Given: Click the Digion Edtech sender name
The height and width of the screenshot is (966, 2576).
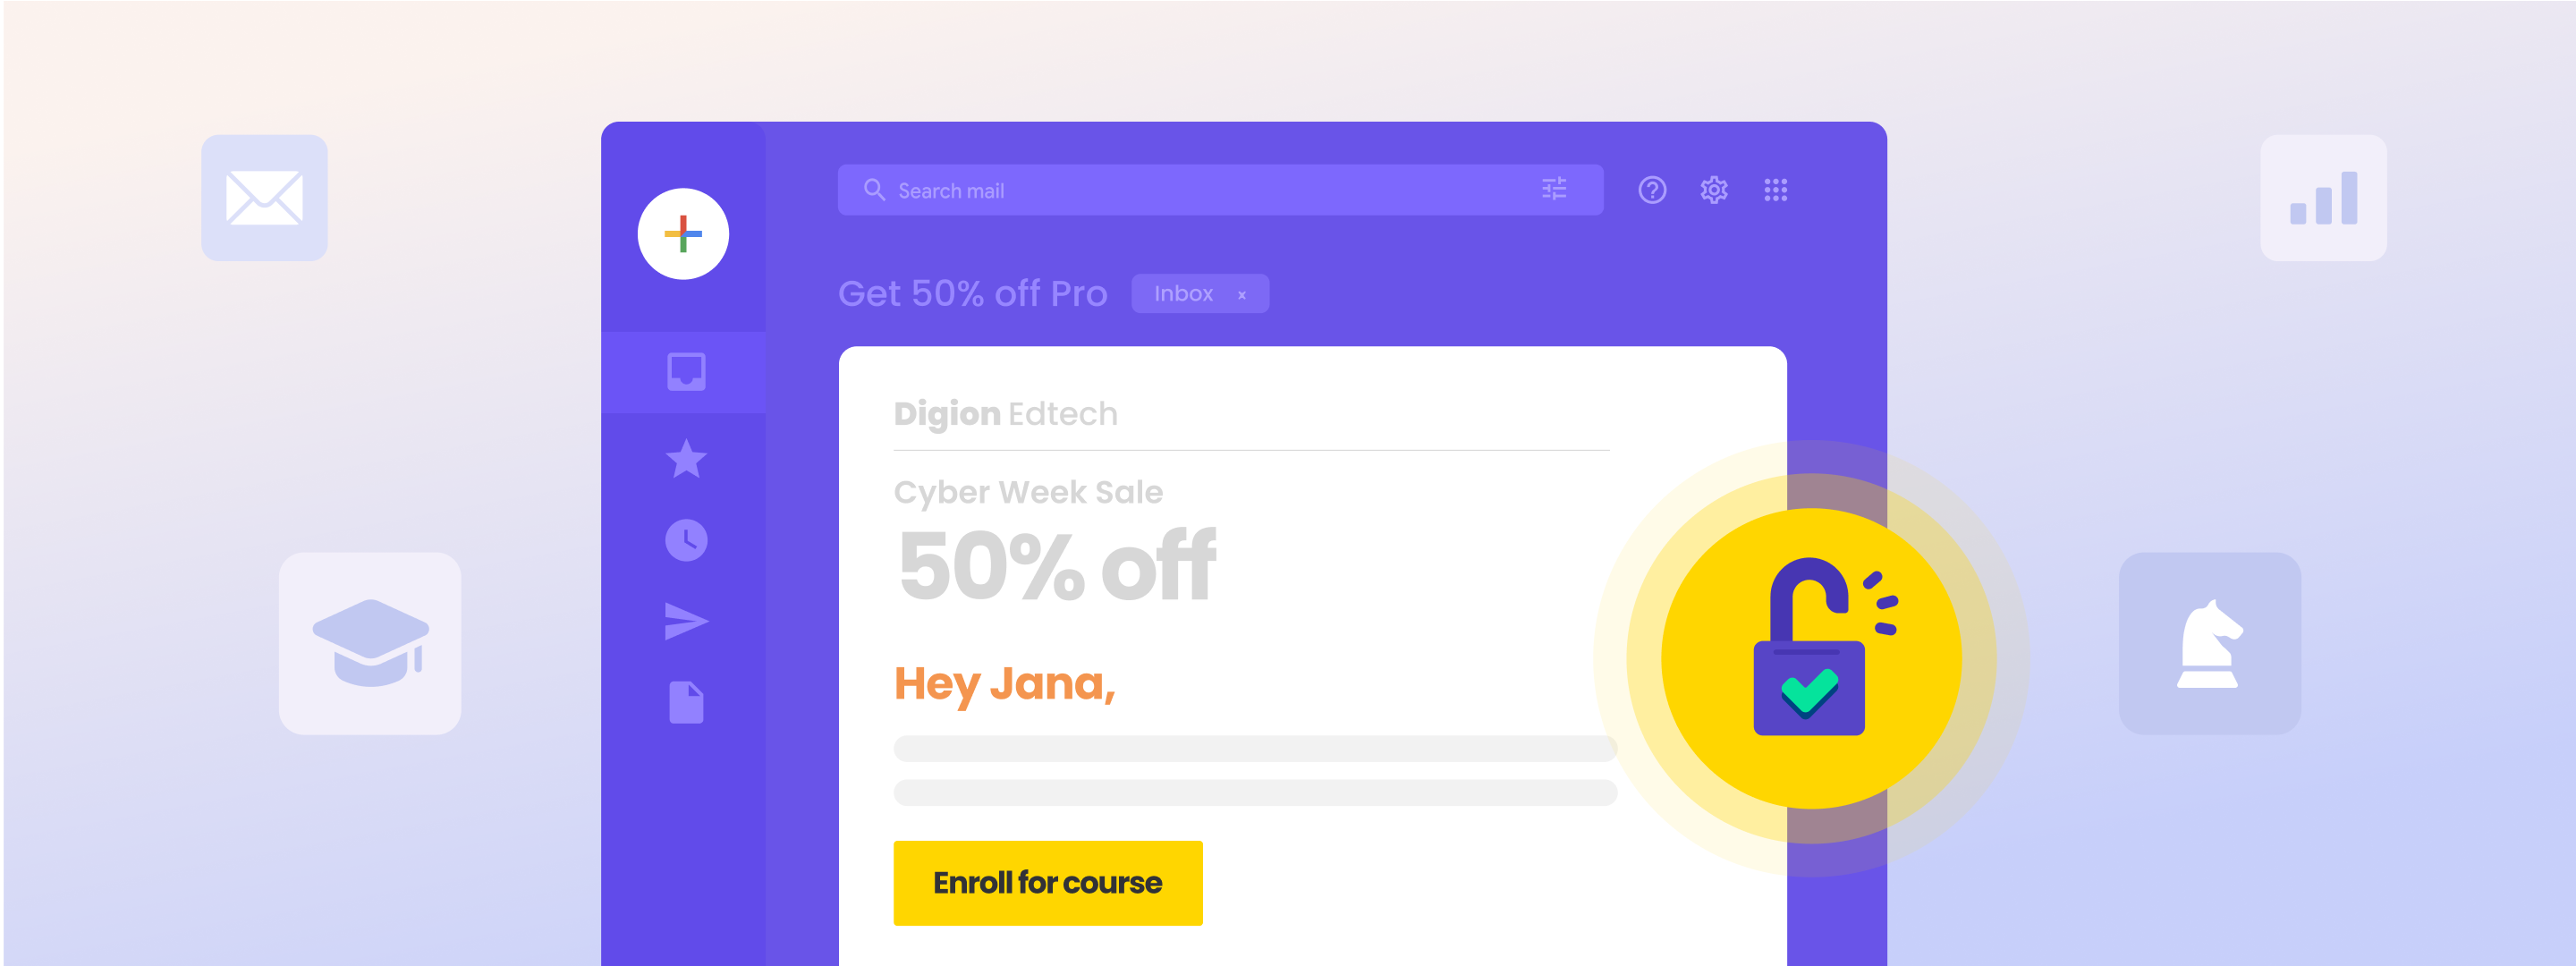Looking at the screenshot, I should pyautogui.click(x=1005, y=414).
